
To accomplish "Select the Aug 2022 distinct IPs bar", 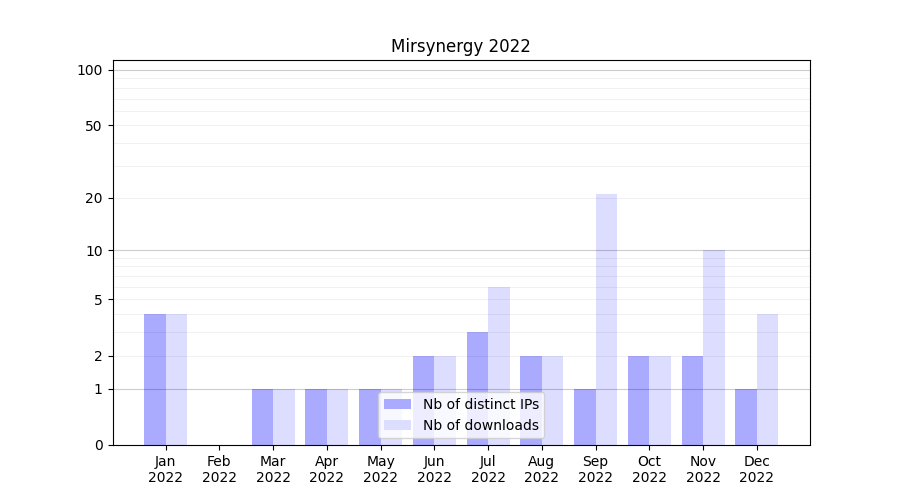I will pyautogui.click(x=531, y=400).
